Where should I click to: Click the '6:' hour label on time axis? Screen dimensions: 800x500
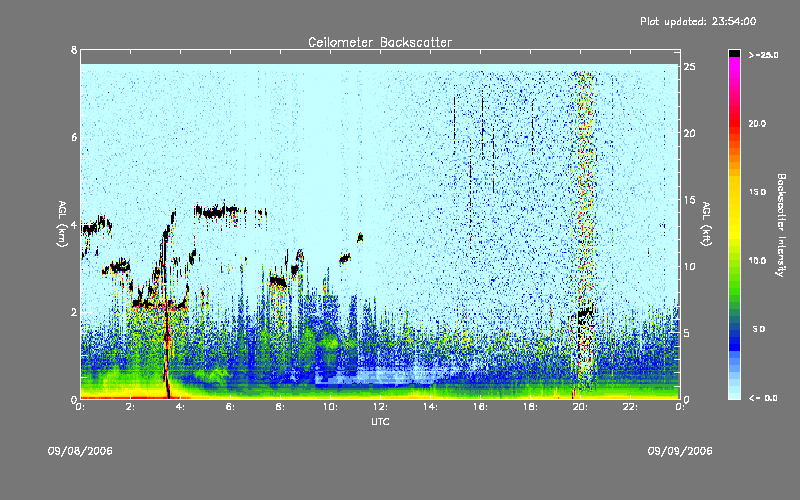(230, 407)
